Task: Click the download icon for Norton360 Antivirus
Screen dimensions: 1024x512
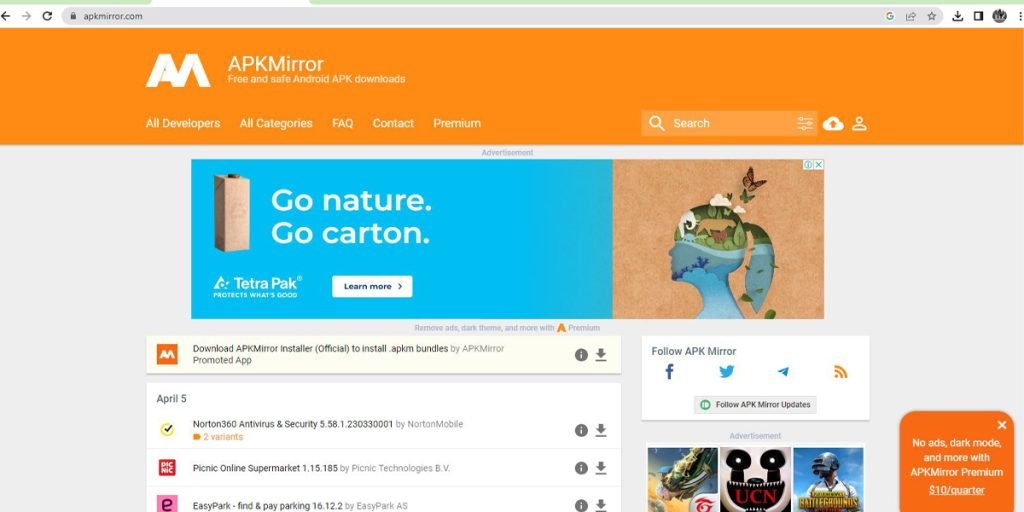Action: pos(601,430)
